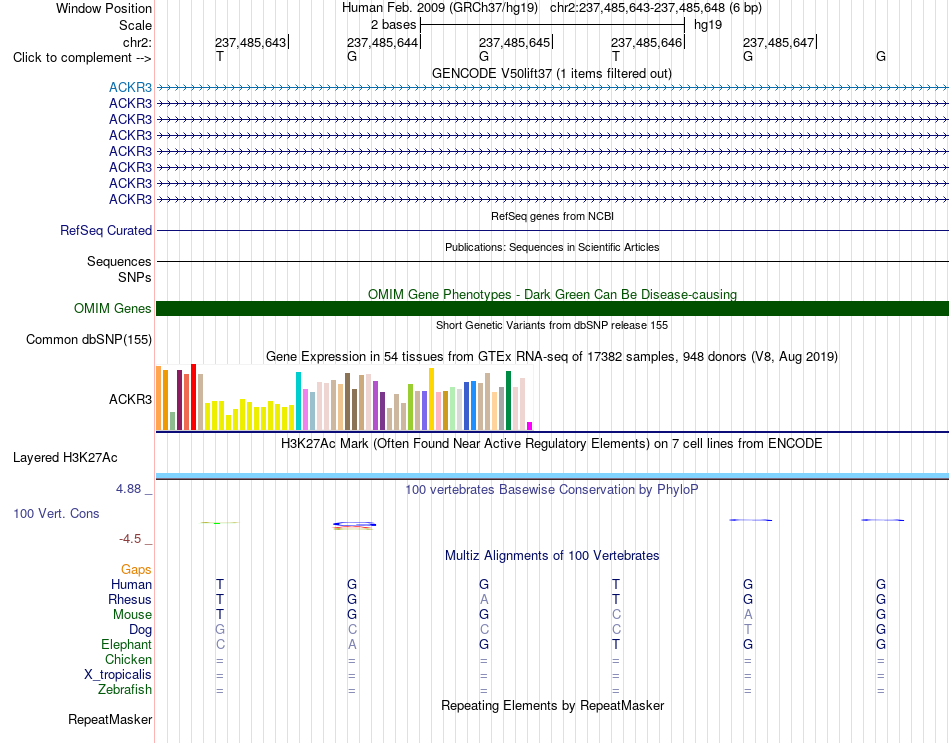Image resolution: width=950 pixels, height=743 pixels.
Task: Click the position marker 237,485,643
Action: (x=250, y=42)
